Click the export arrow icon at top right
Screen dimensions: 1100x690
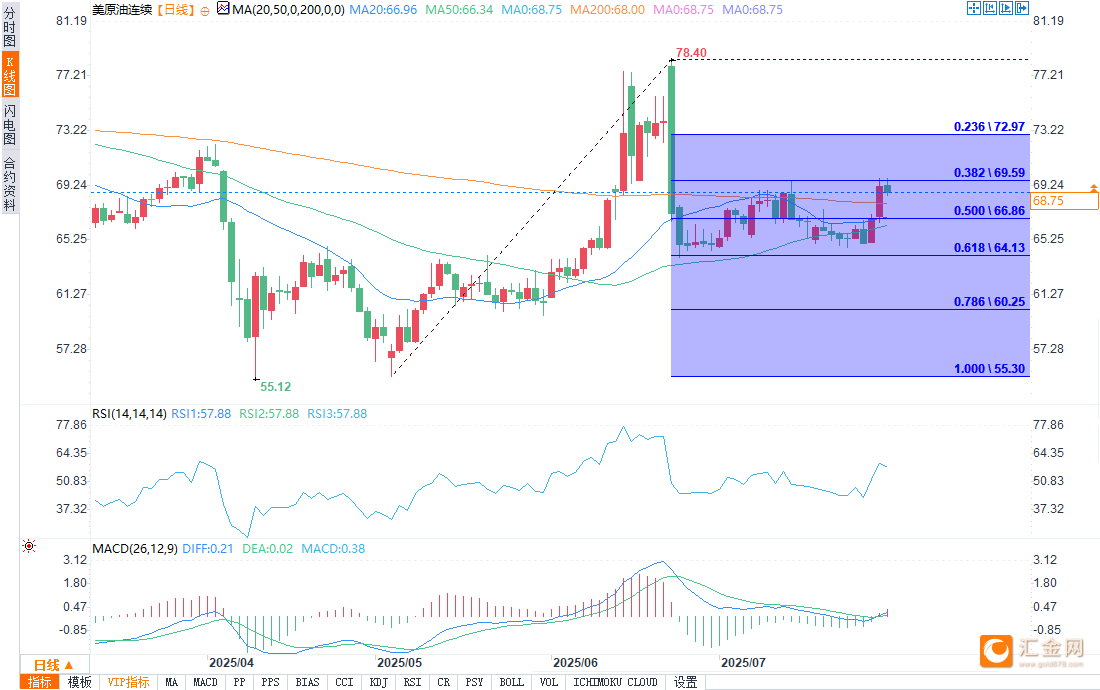coord(1022,8)
